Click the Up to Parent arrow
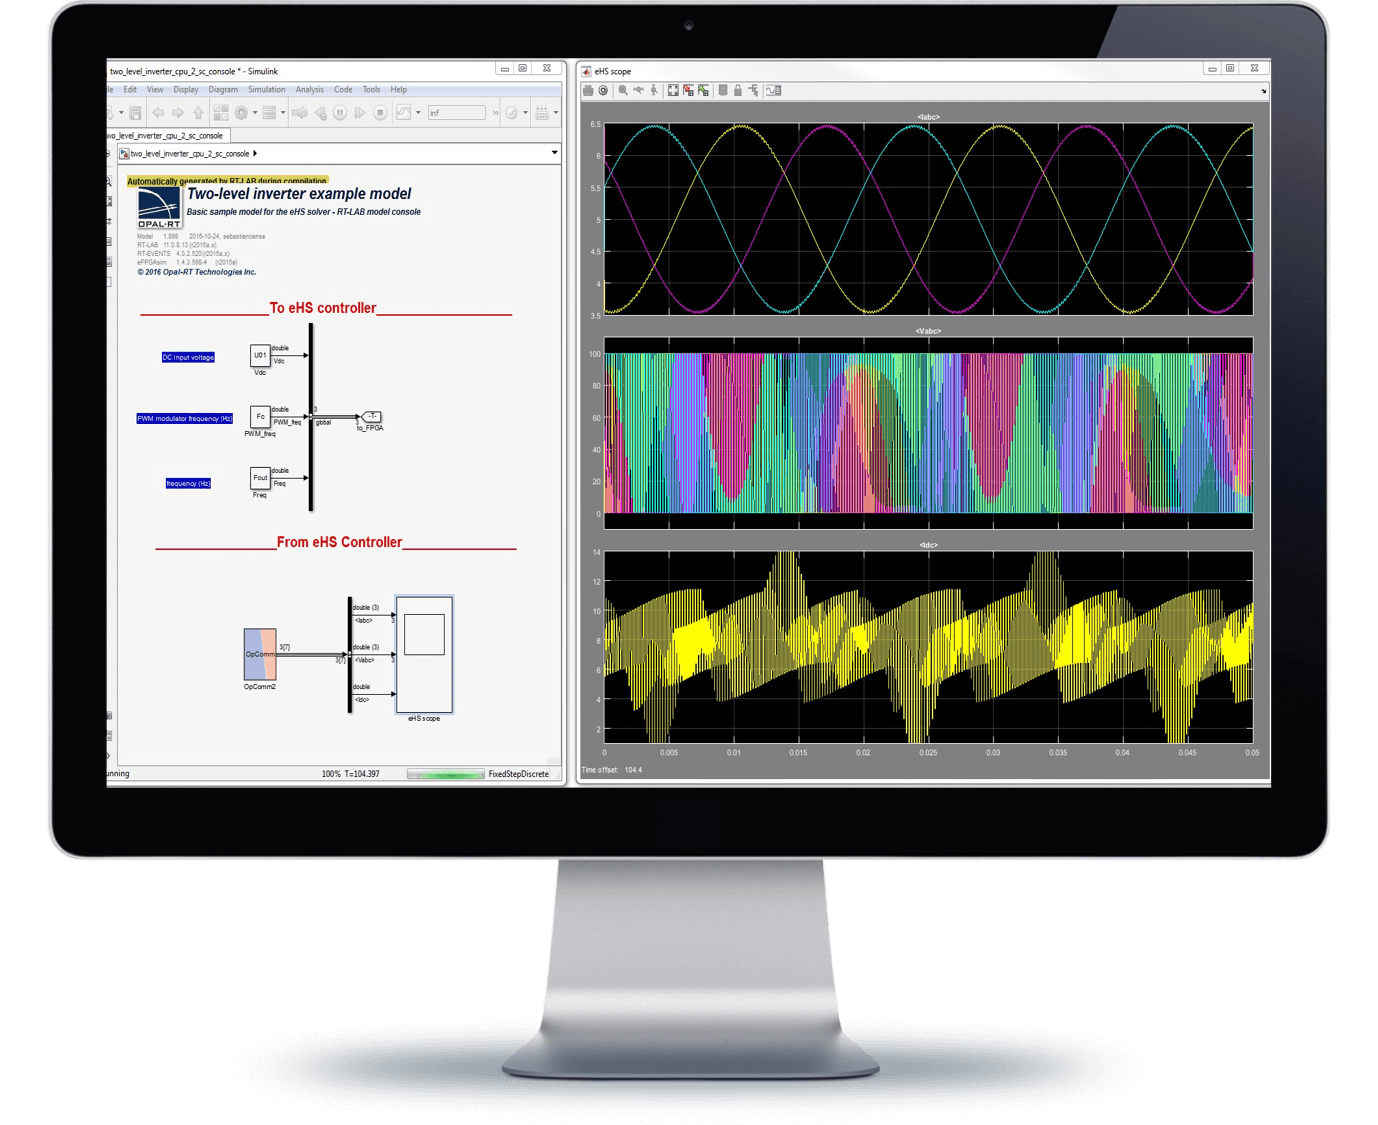Screen dimensions: 1378x1125 (198, 113)
